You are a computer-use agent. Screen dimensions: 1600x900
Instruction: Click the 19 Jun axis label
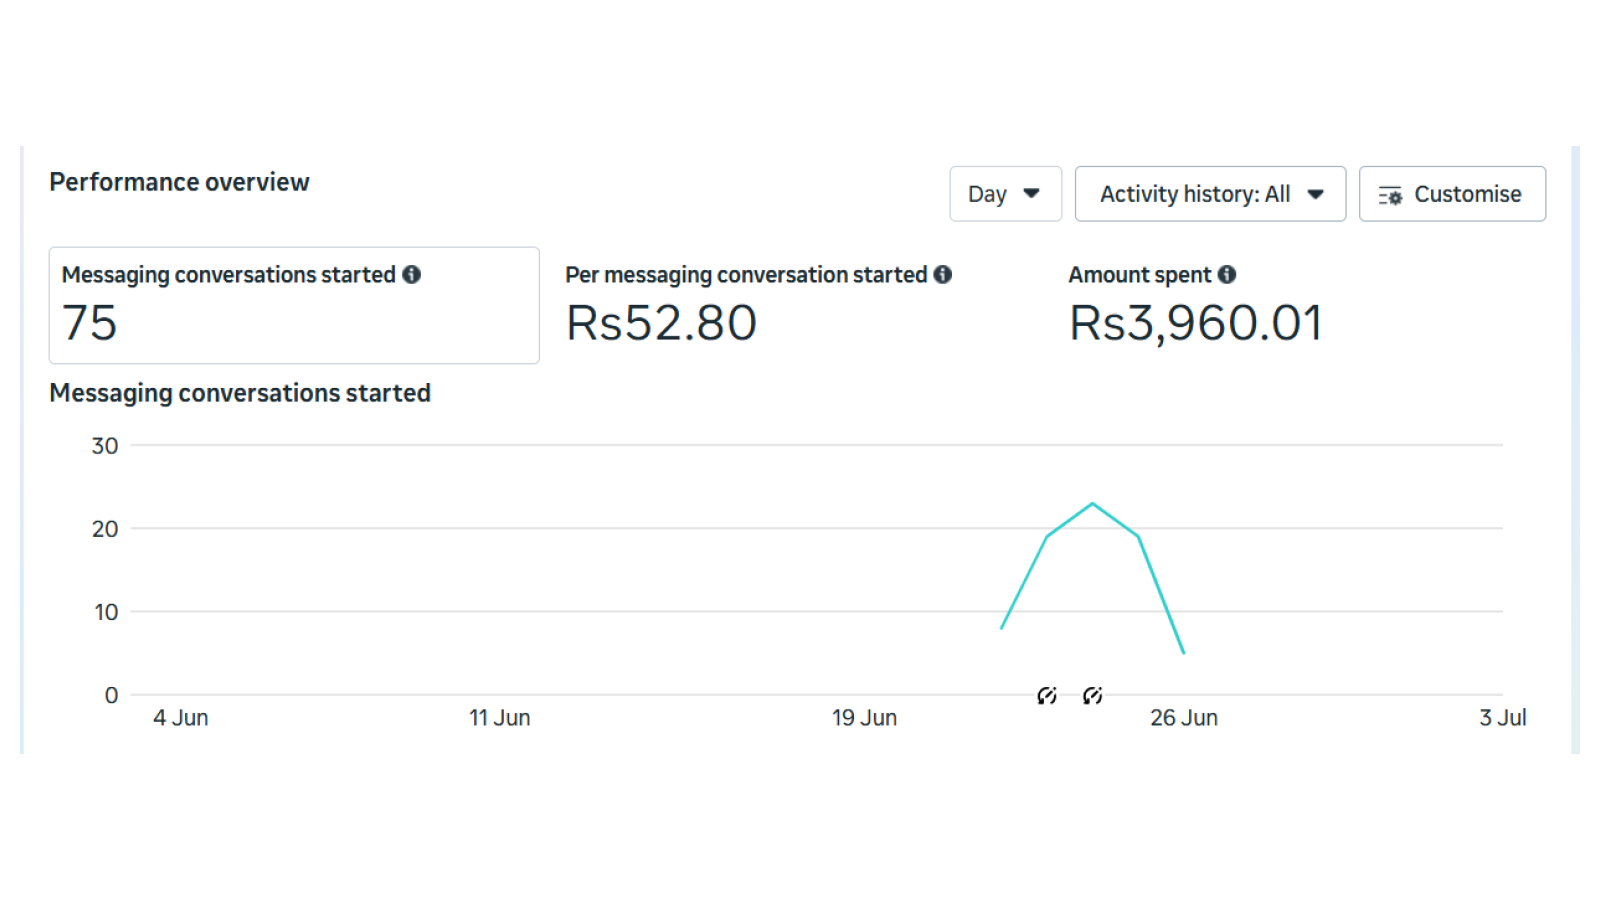865,718
